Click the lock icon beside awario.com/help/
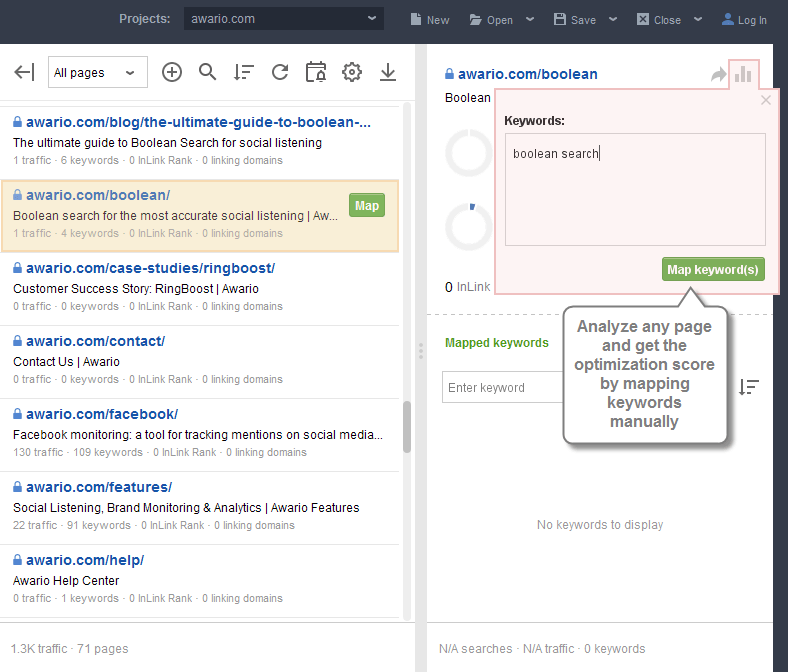This screenshot has width=788, height=672. [18, 559]
